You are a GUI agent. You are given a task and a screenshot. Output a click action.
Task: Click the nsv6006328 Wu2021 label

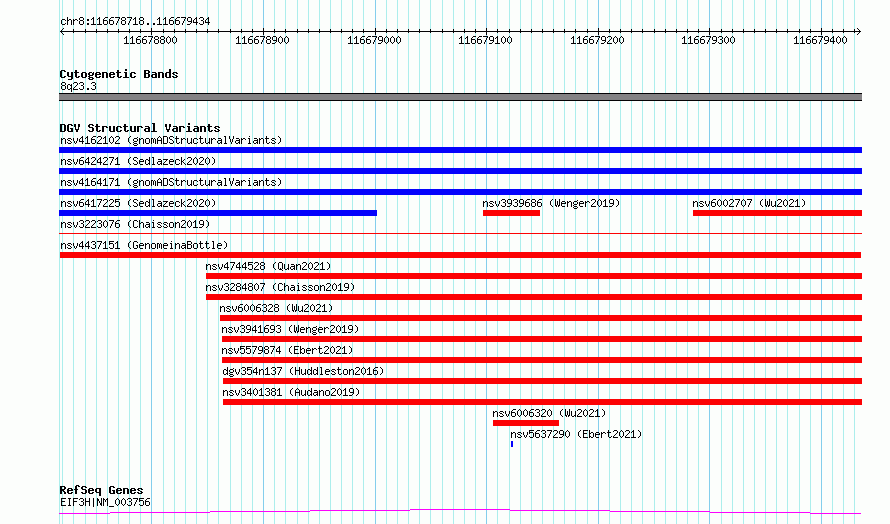click(x=276, y=308)
